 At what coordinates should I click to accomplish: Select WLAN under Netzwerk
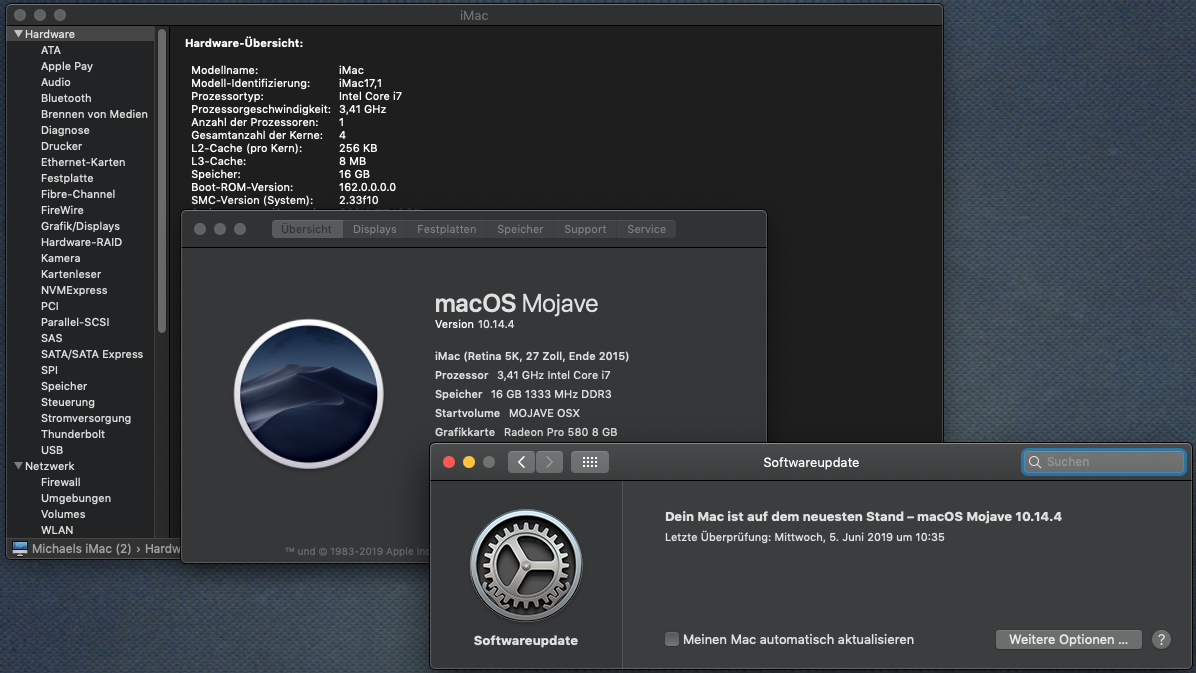tap(56, 530)
